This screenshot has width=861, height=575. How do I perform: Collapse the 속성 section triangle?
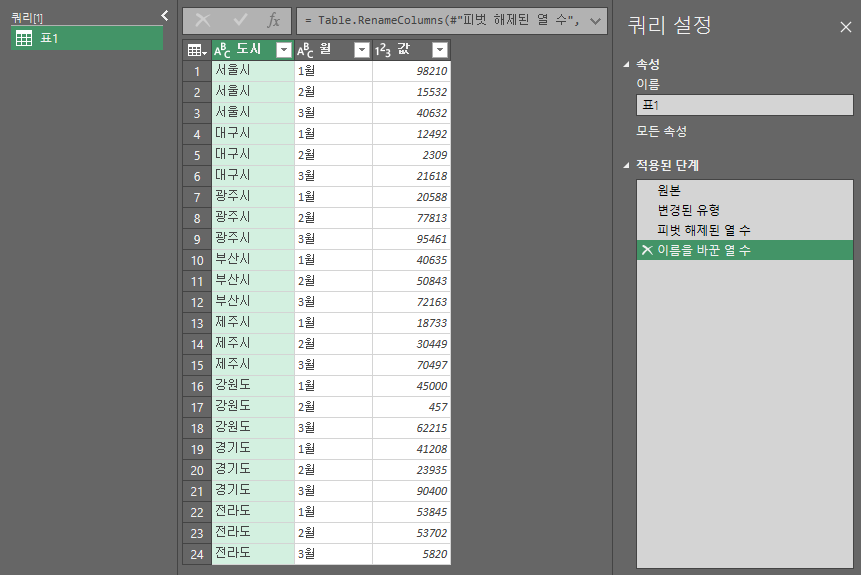click(627, 64)
